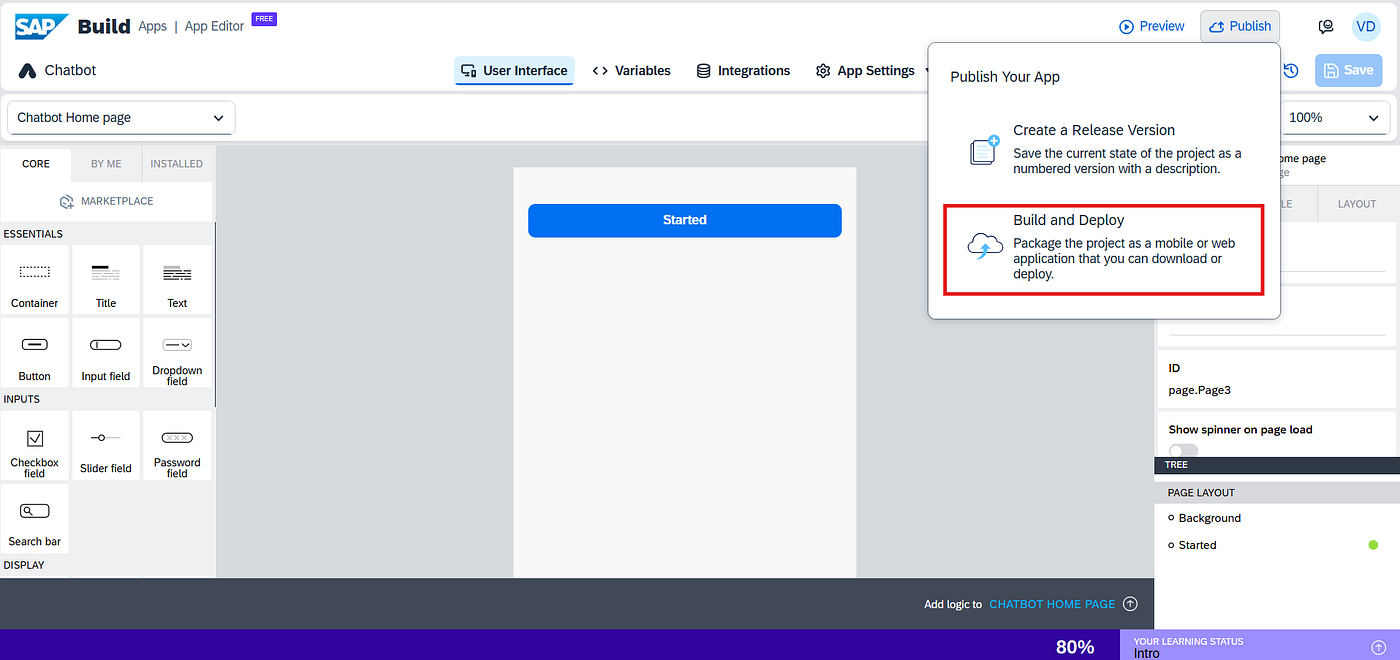Viewport: 1400px width, 660px height.
Task: Select the Button component
Action: coord(35,353)
